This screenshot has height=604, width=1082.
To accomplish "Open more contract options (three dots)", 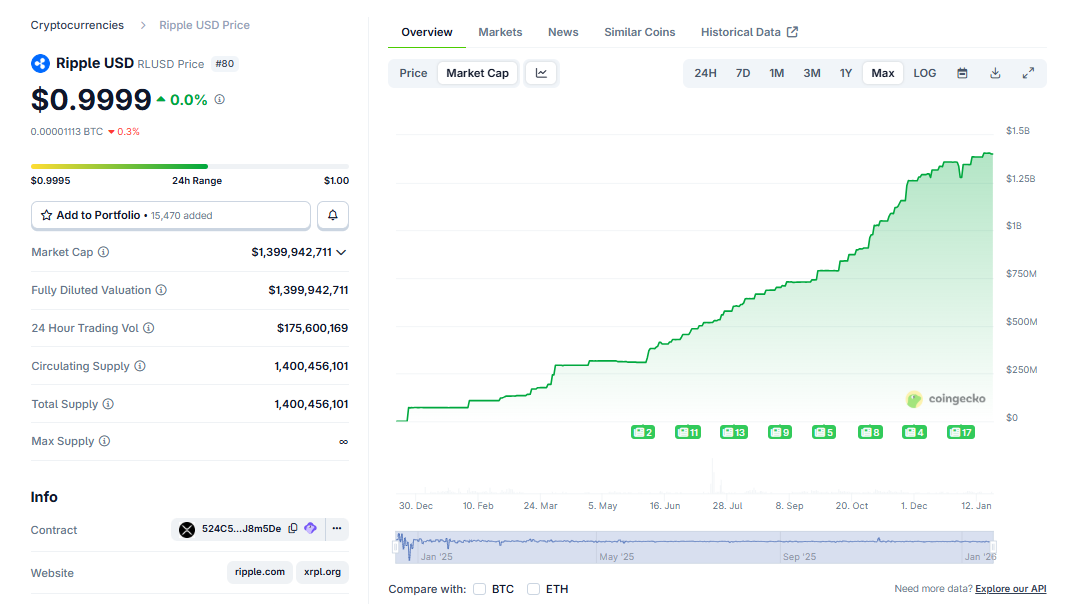I will [337, 529].
